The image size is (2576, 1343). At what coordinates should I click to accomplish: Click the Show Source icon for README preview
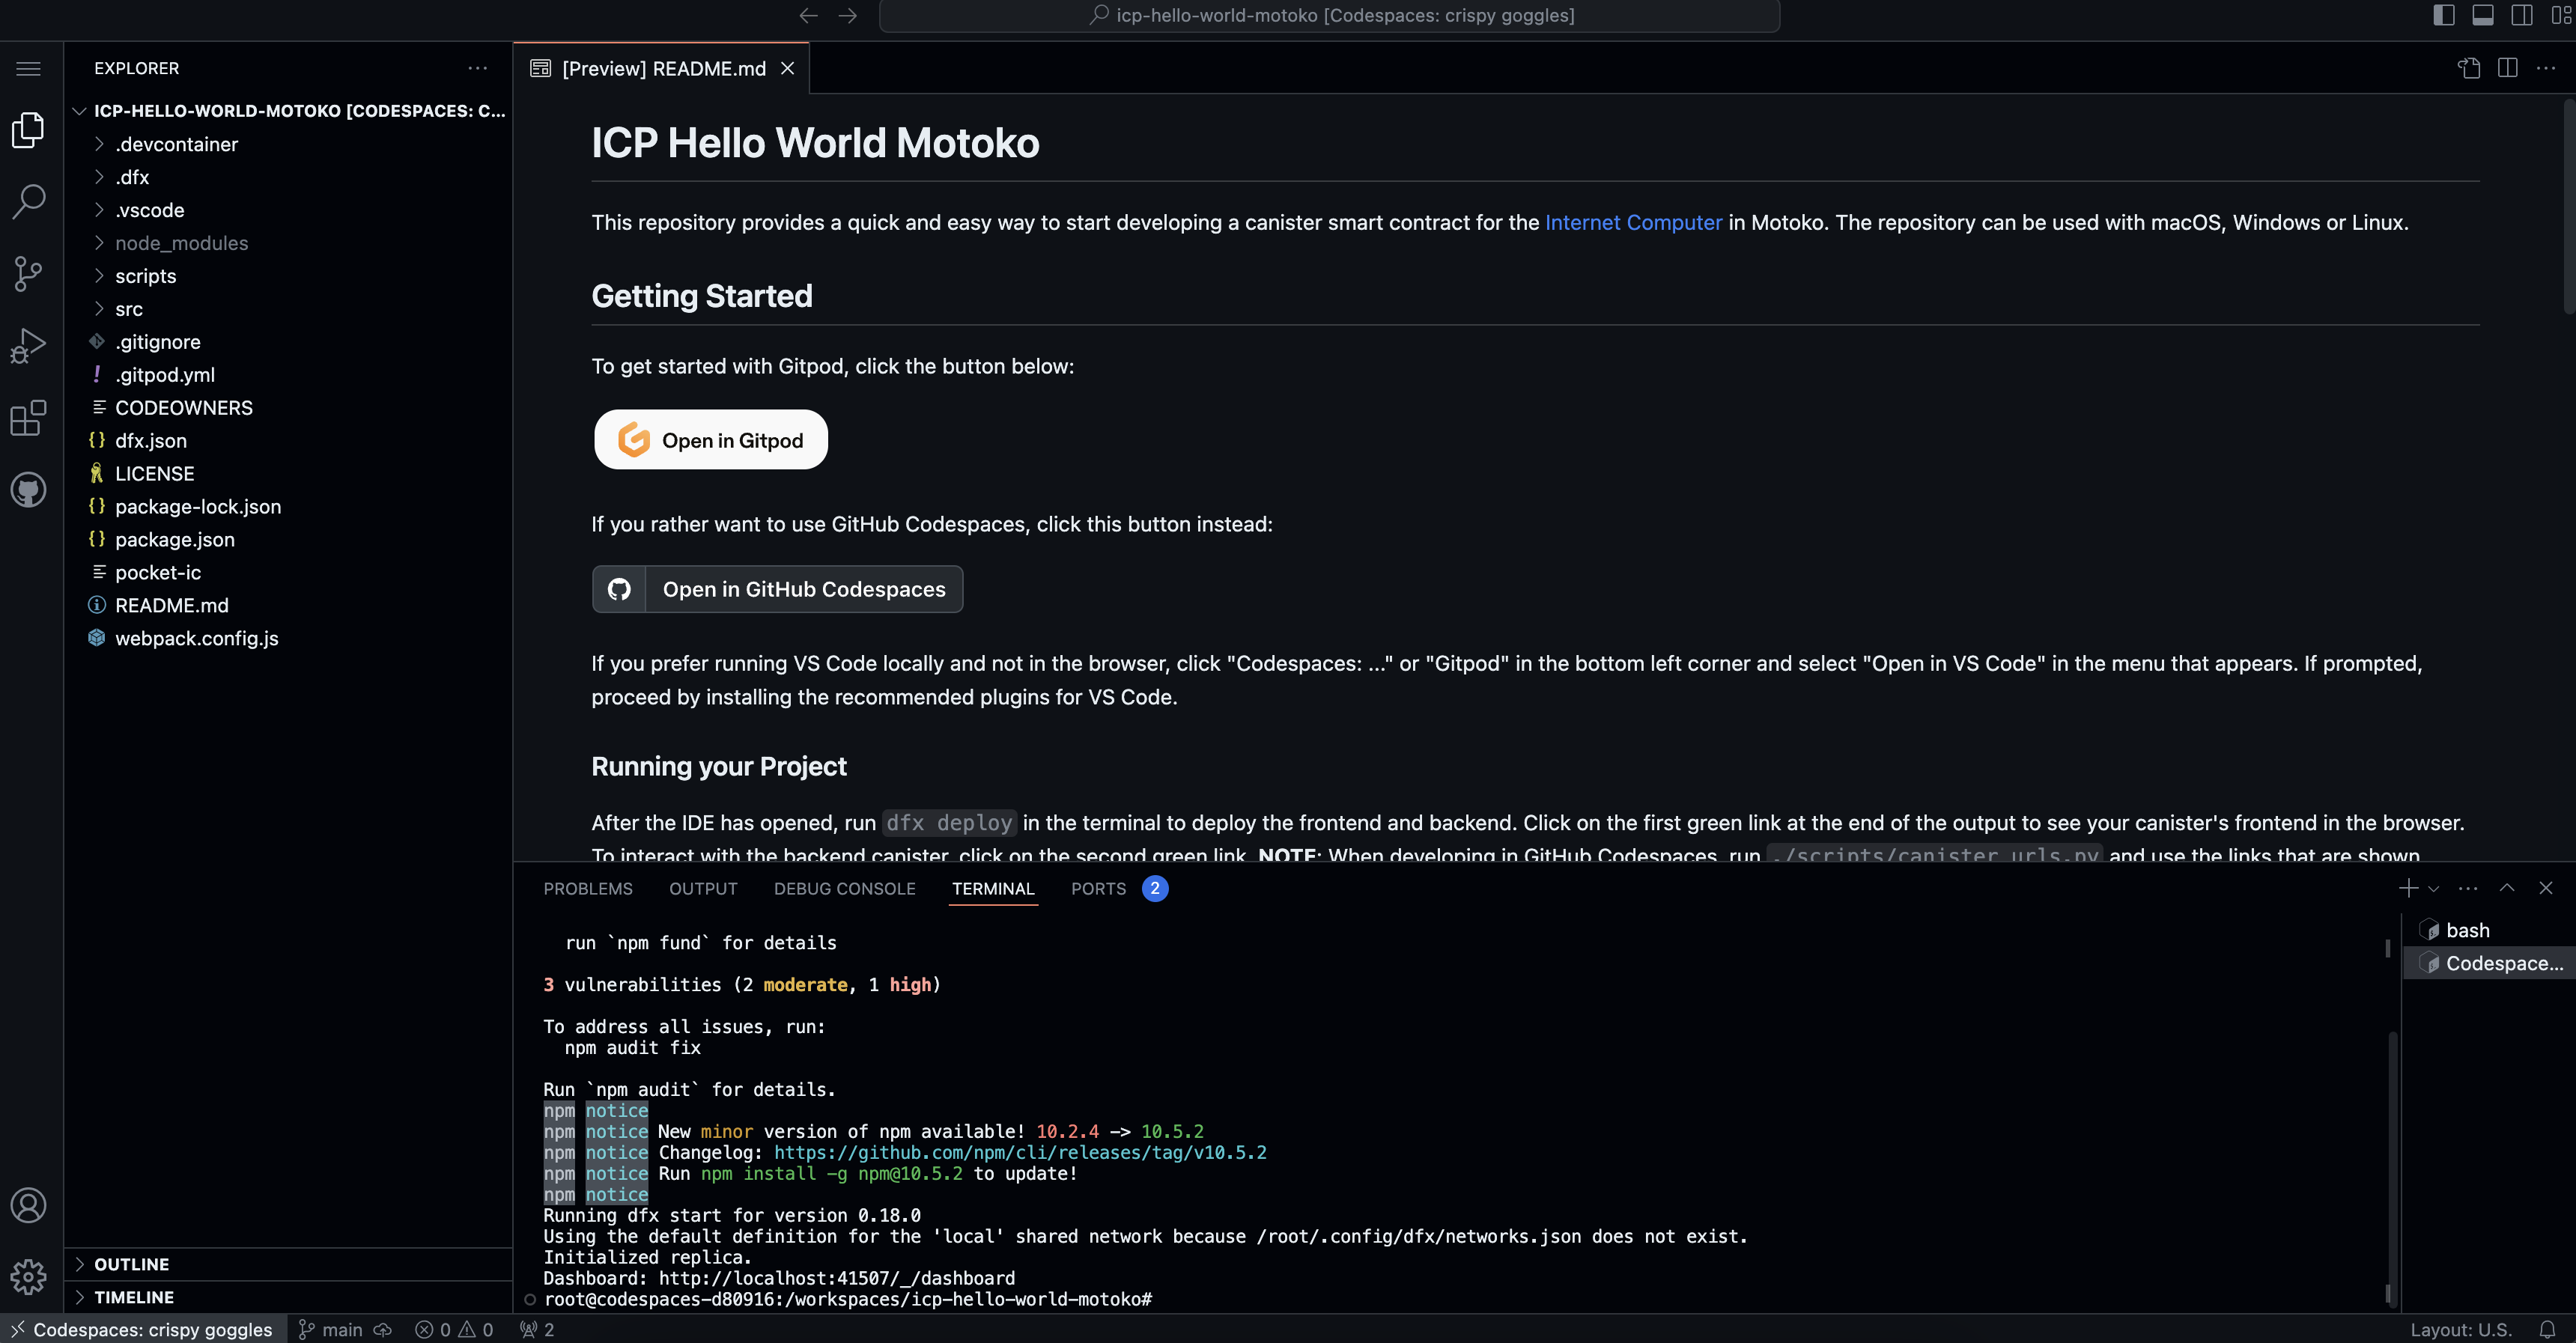pos(2469,68)
